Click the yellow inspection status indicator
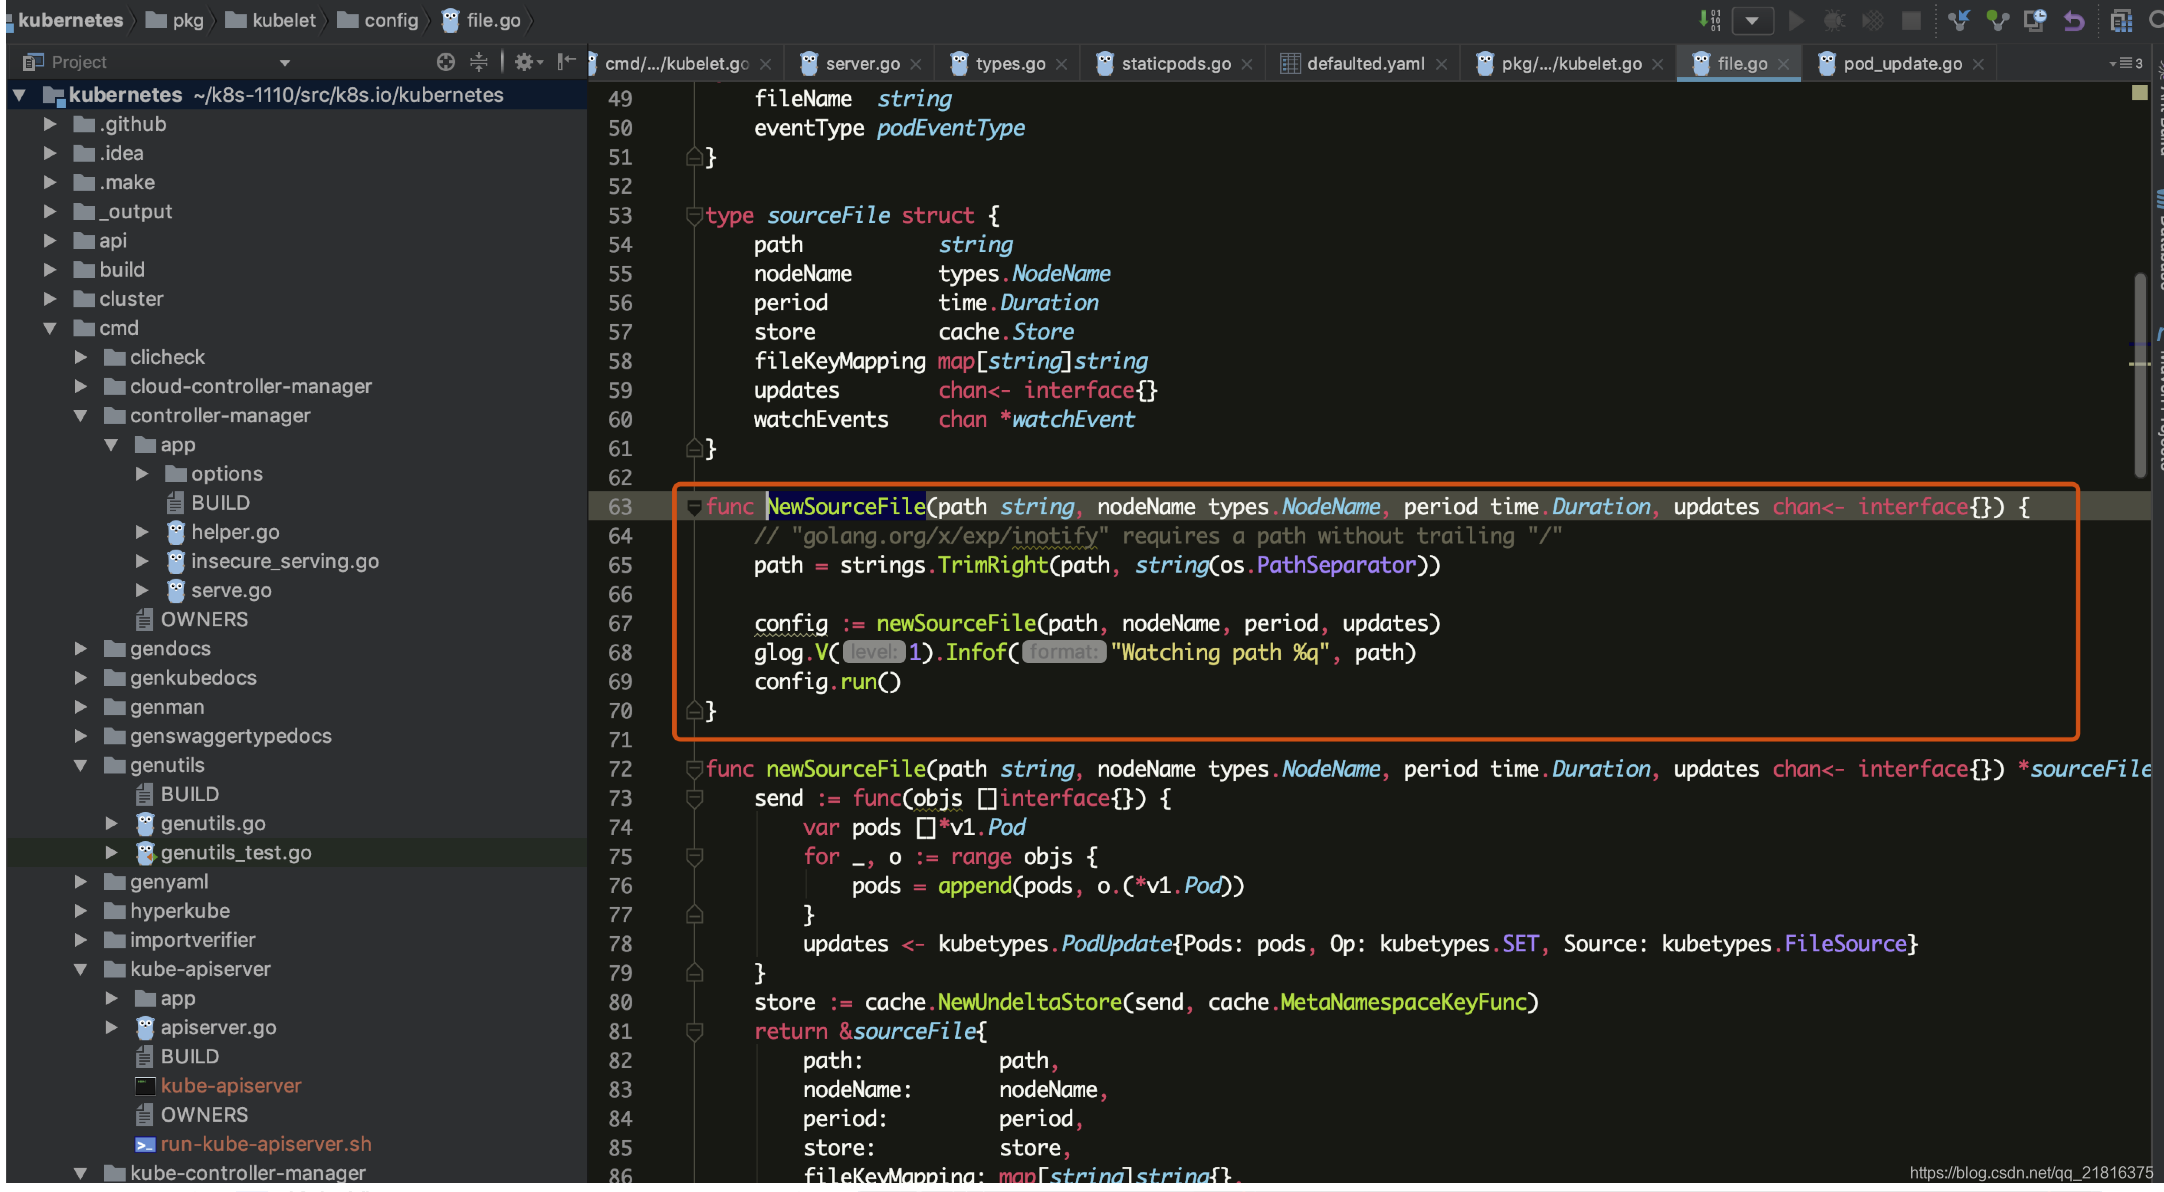 point(2140,92)
